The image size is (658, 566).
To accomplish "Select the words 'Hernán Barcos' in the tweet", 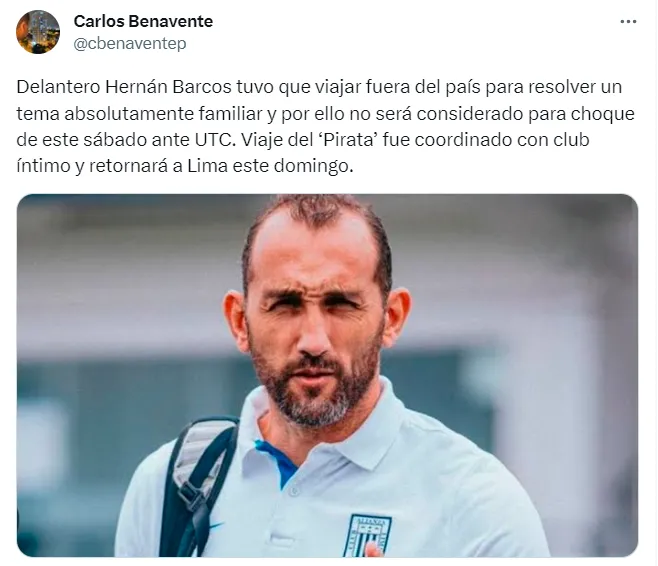I will tap(168, 87).
